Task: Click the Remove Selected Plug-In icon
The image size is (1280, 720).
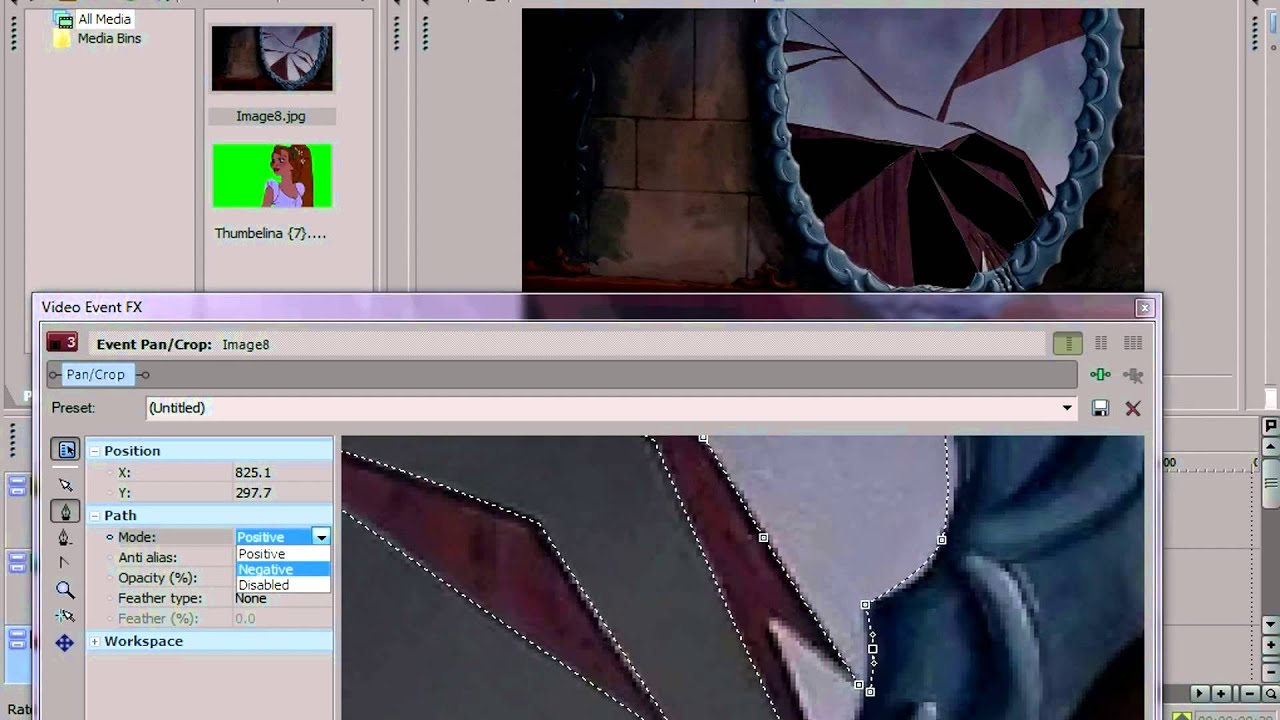Action: tap(1133, 375)
